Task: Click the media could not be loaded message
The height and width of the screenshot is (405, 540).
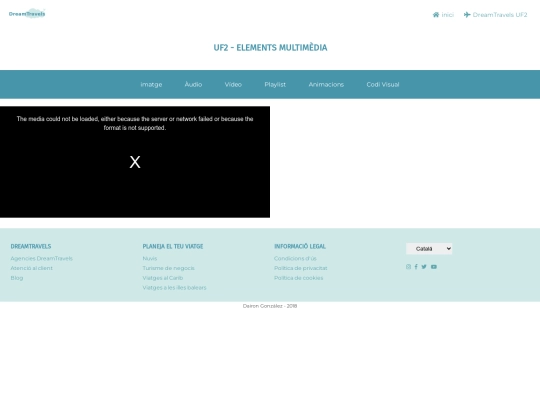Action: pos(135,123)
